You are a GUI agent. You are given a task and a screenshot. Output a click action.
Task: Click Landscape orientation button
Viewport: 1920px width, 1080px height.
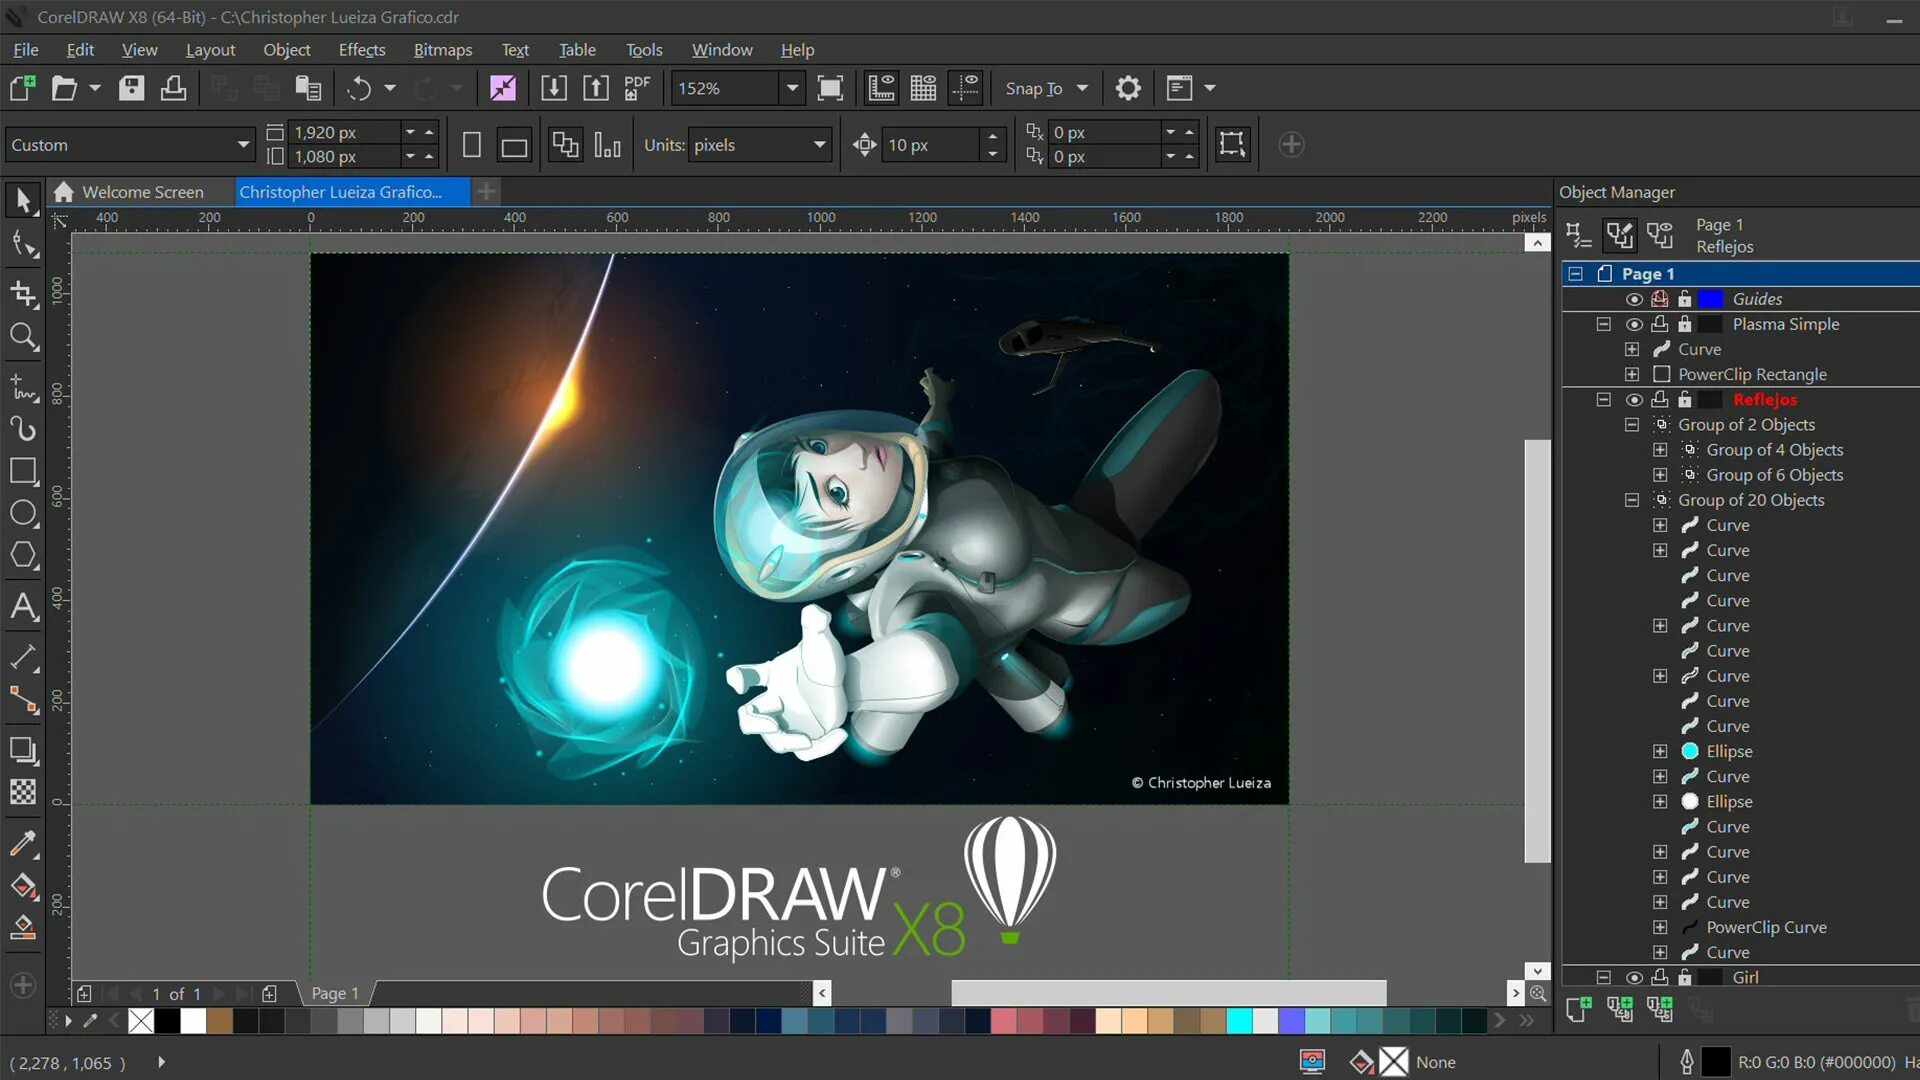514,145
